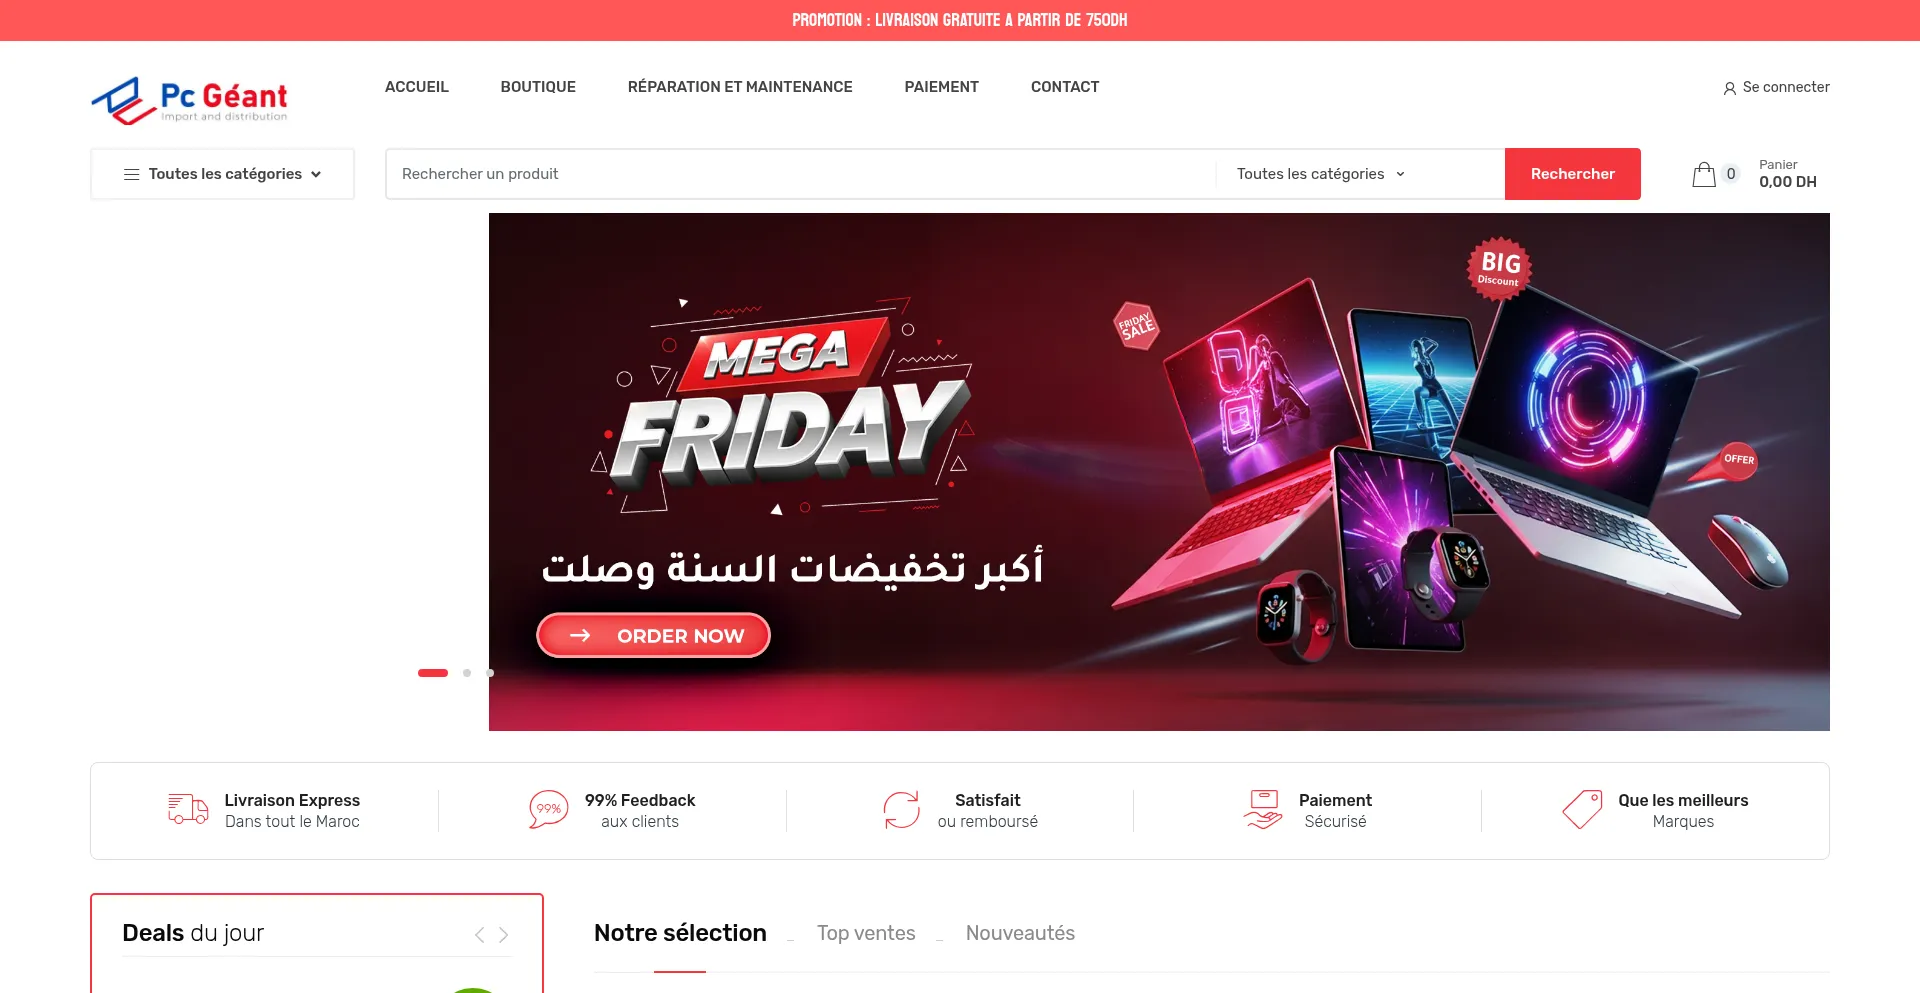The height and width of the screenshot is (993, 1920).
Task: Click the ORDER NOW banner button
Action: point(654,636)
